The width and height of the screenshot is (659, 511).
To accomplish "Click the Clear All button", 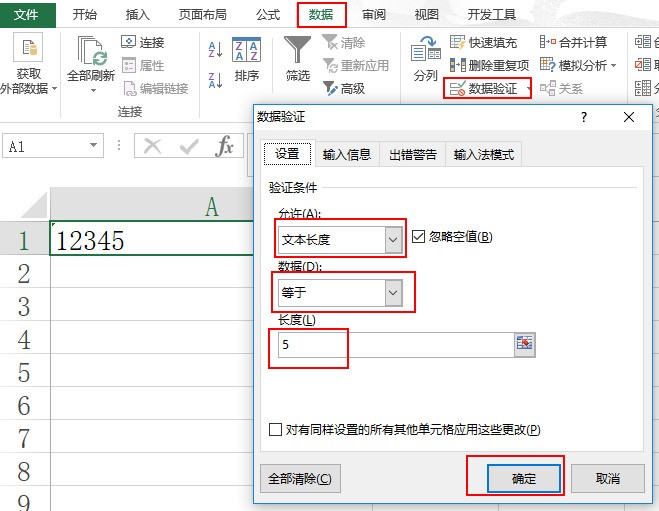I will pos(299,478).
